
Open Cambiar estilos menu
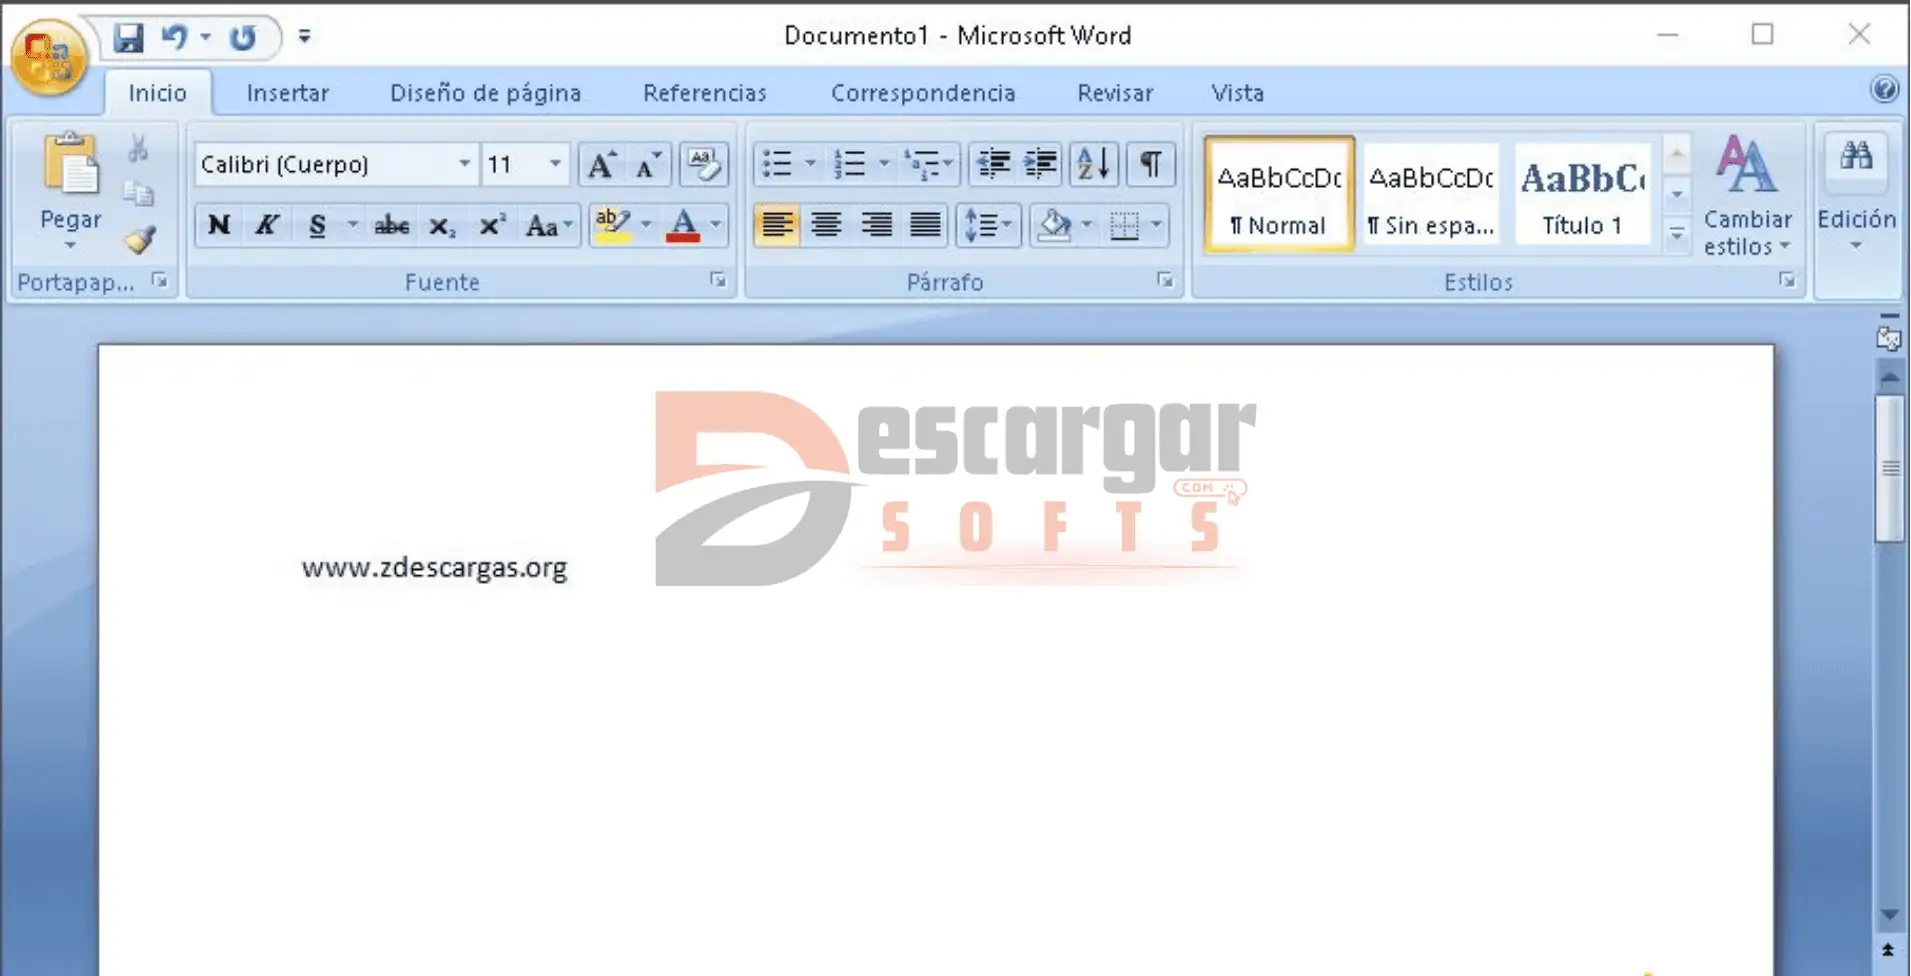pos(1747,195)
